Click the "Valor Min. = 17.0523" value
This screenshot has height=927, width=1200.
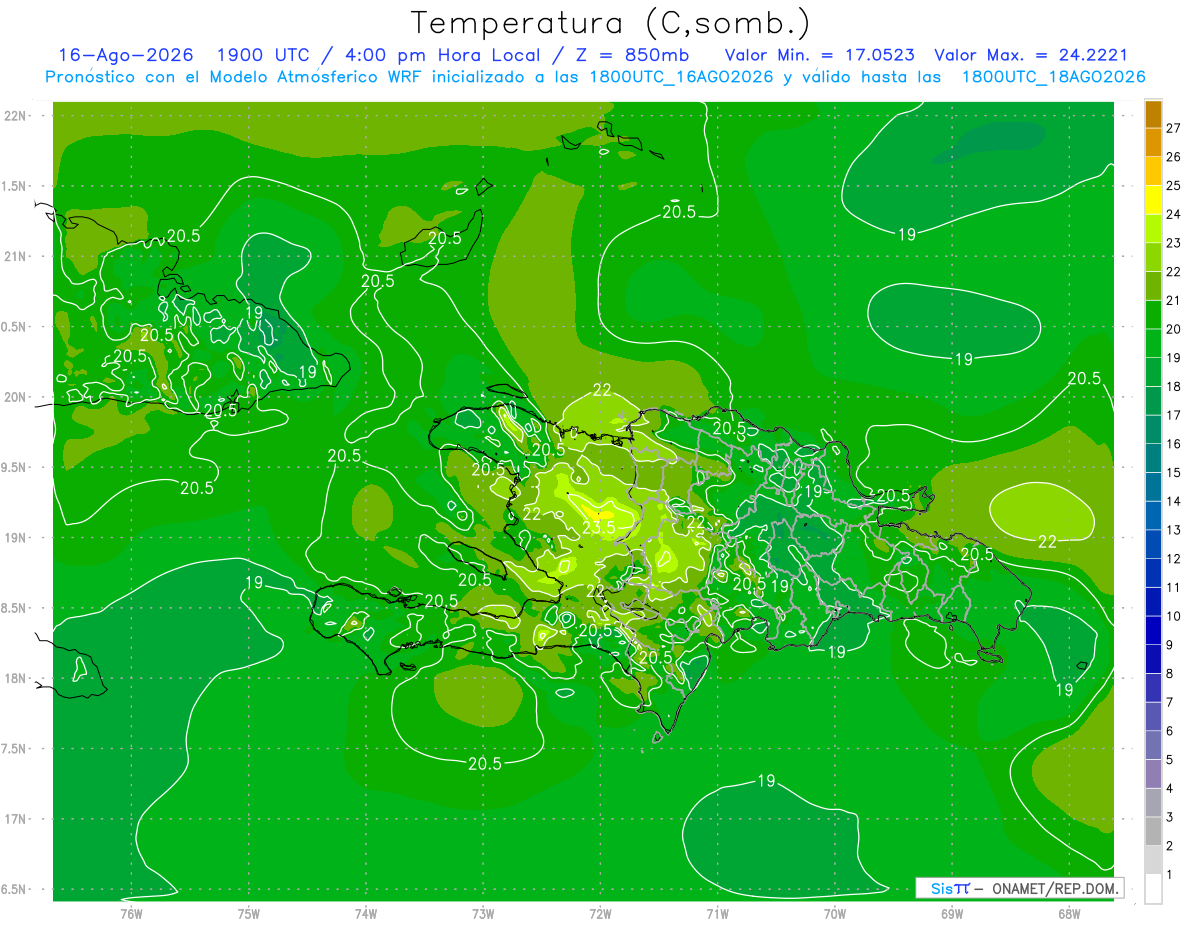coord(819,55)
